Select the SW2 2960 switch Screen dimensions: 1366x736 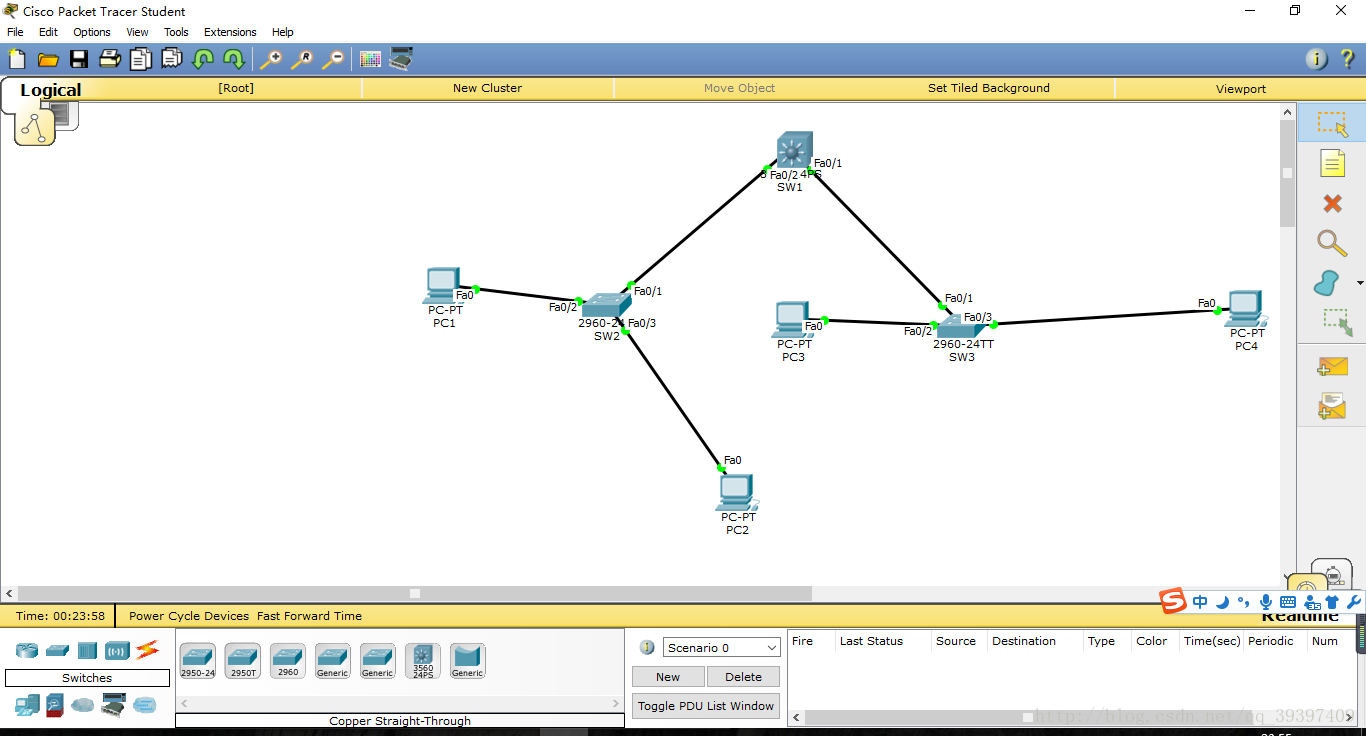coord(605,306)
